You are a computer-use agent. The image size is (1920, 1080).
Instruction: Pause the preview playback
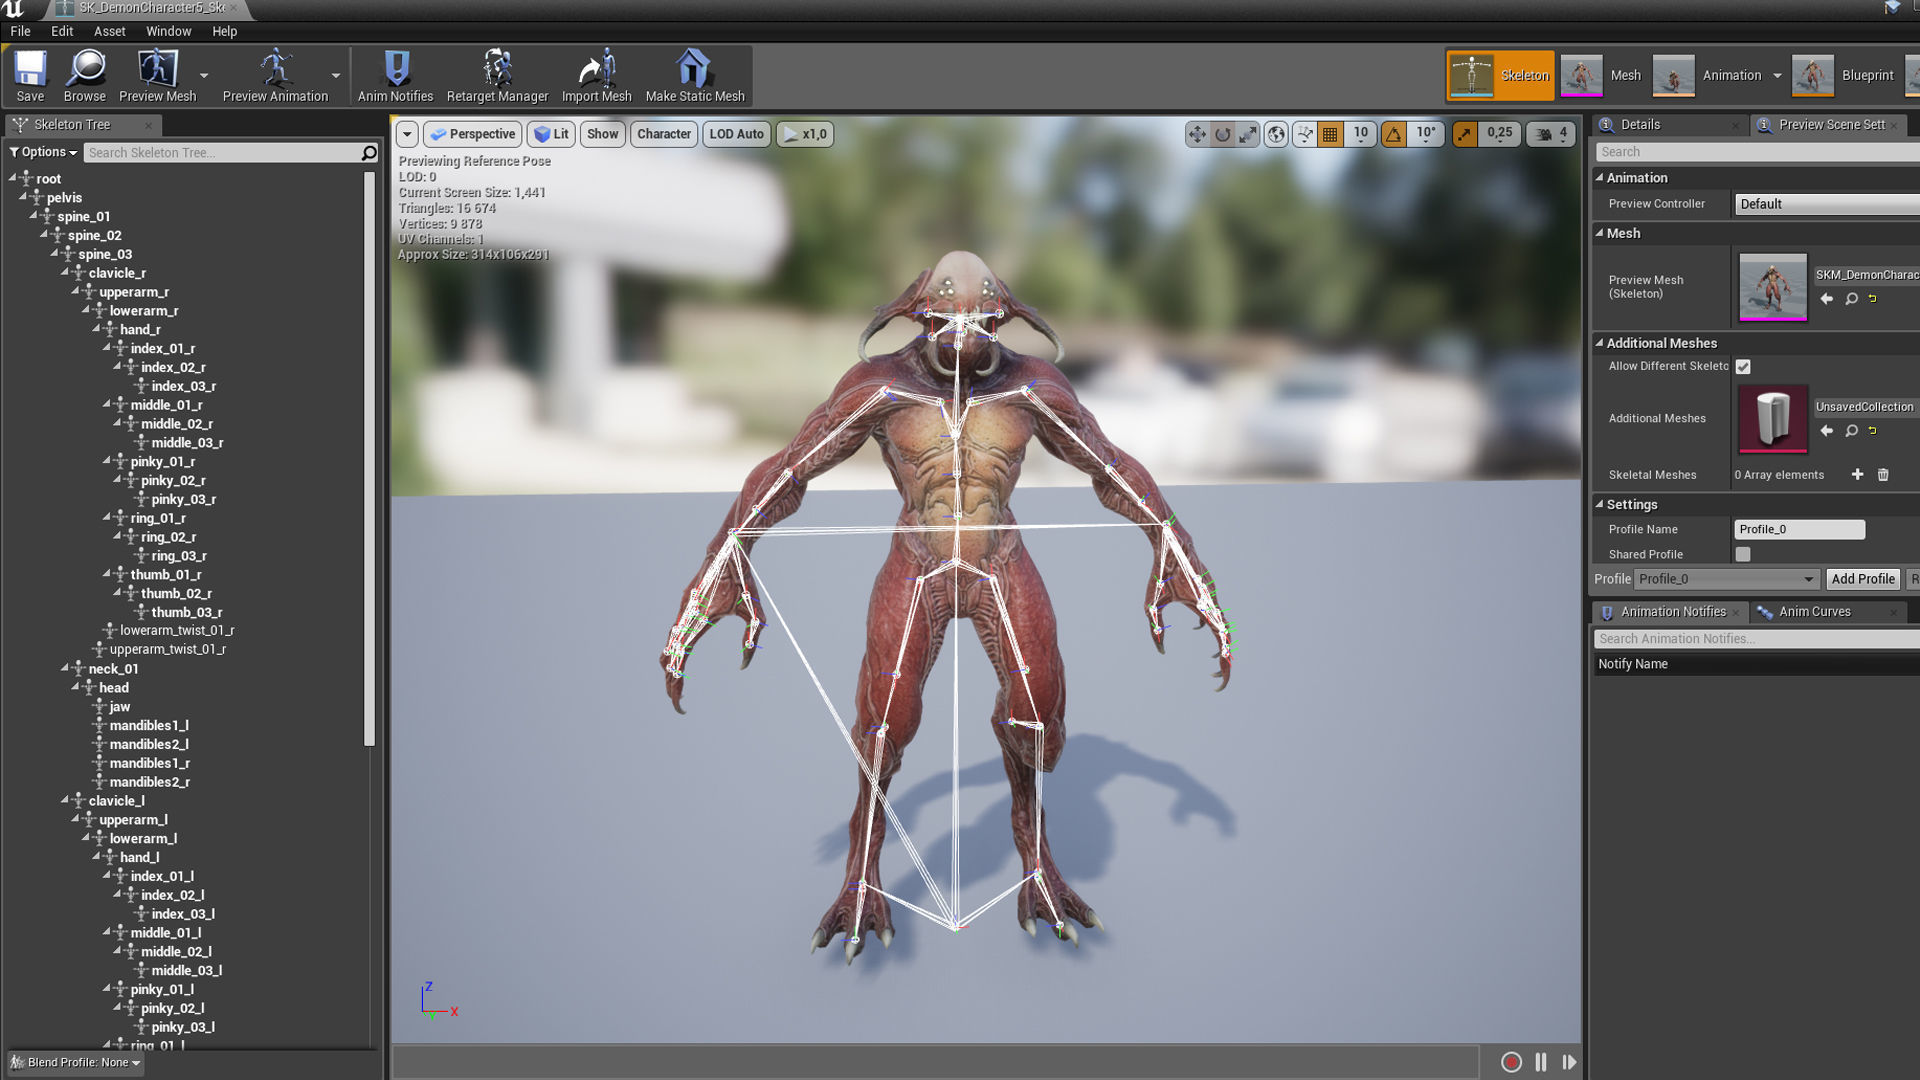1541,1062
